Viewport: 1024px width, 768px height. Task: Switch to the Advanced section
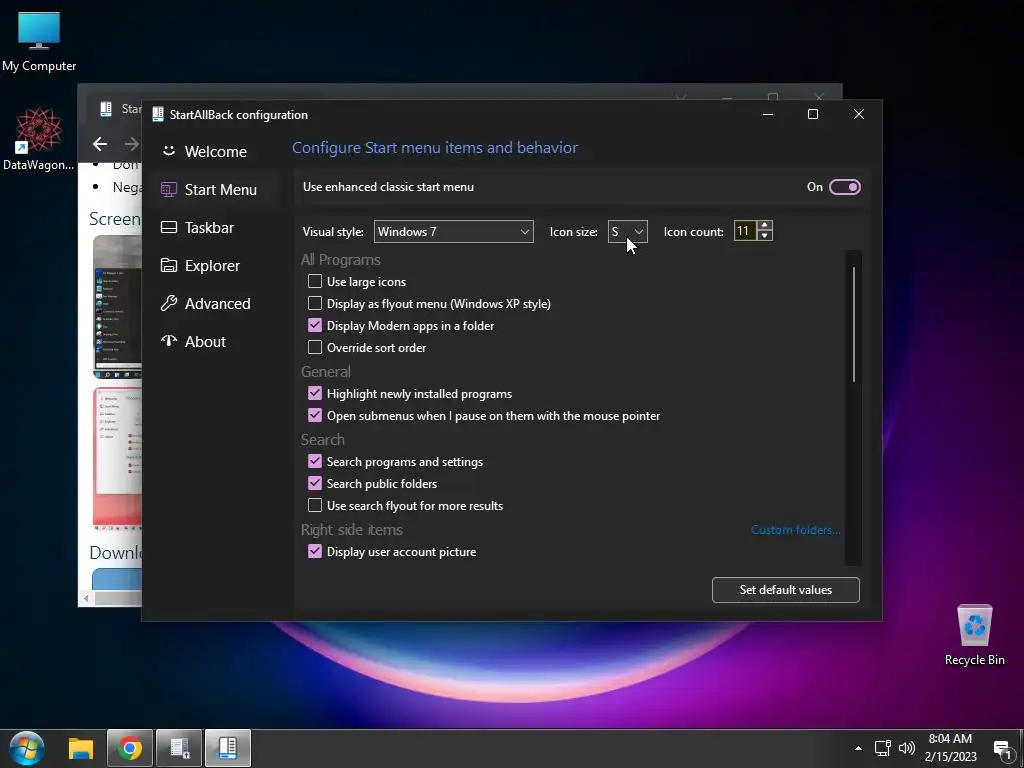coord(217,304)
